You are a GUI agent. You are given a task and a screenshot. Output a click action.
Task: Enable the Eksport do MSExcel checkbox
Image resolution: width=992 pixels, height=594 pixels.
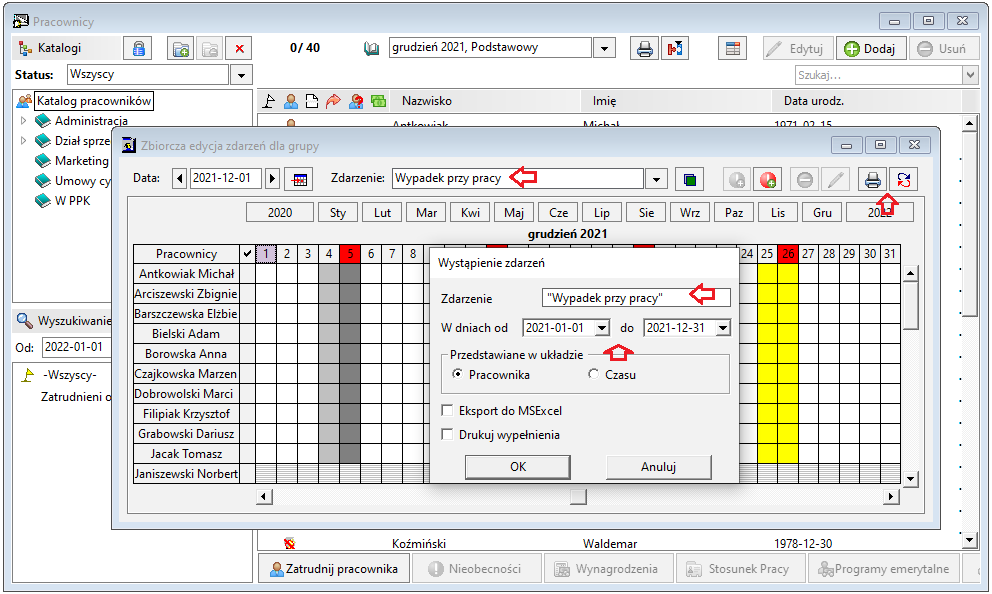click(447, 411)
